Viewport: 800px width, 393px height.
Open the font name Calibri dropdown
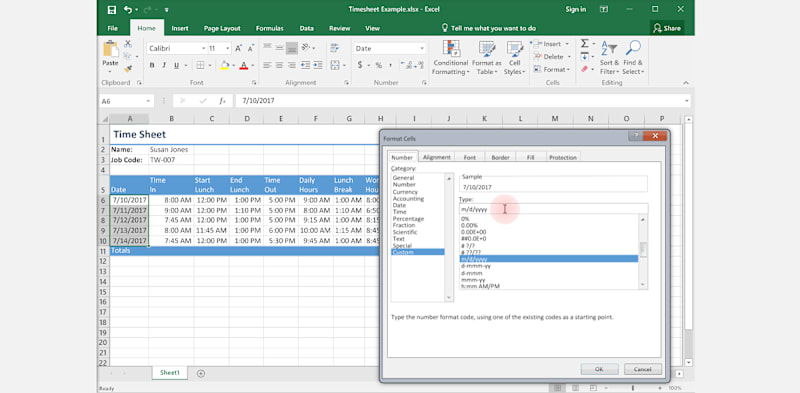(x=204, y=48)
